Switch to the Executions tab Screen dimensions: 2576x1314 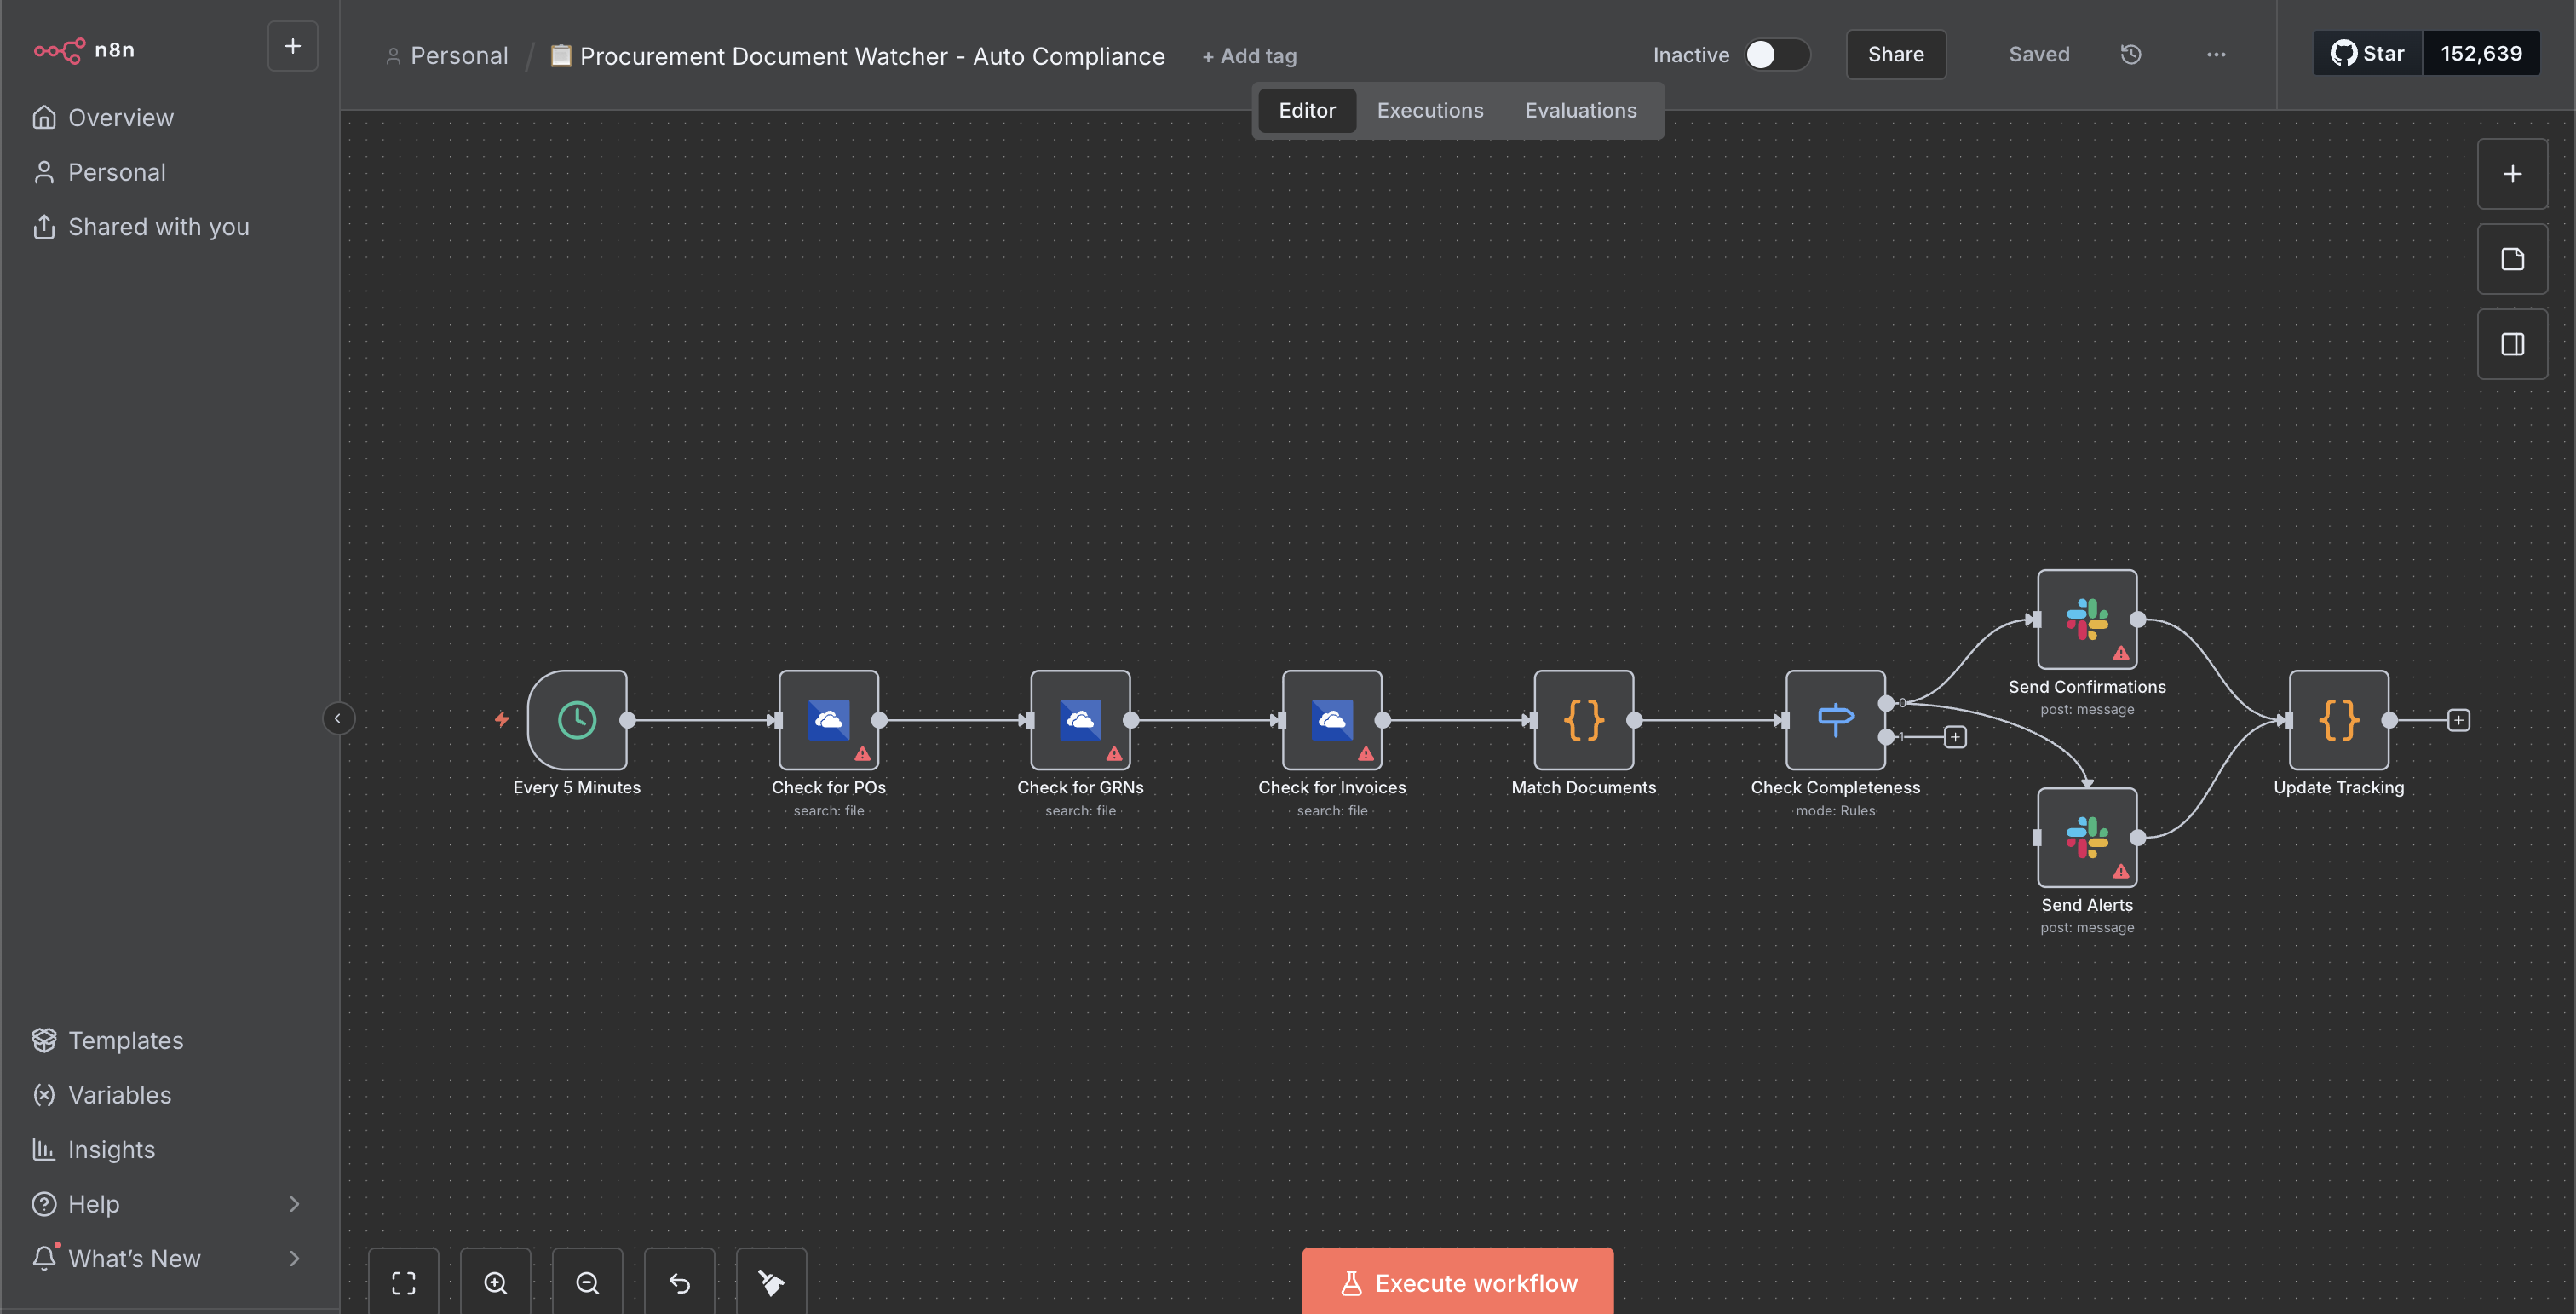coord(1429,110)
